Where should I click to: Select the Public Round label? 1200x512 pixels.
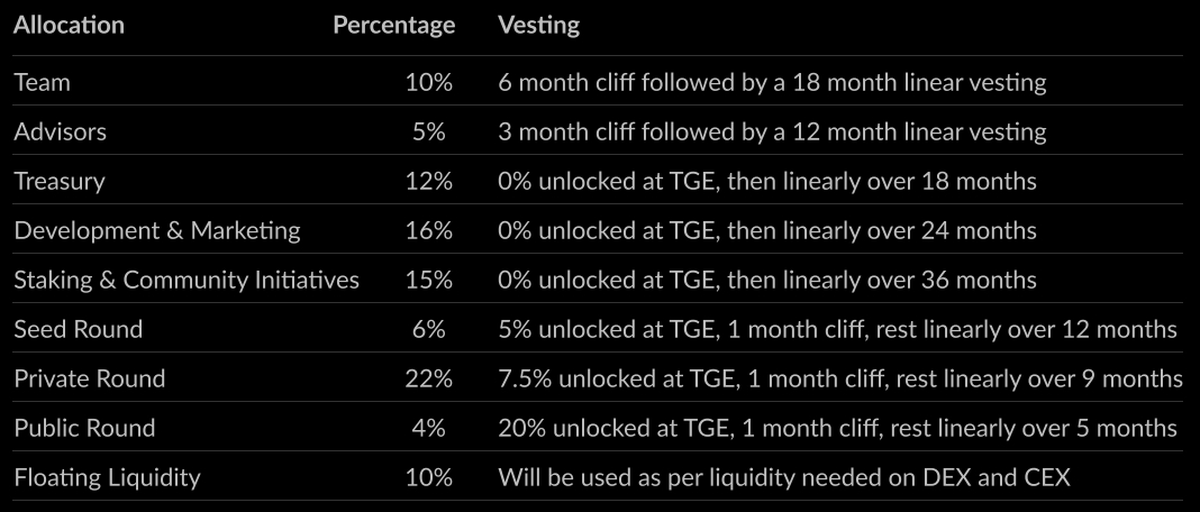pyautogui.click(x=84, y=428)
